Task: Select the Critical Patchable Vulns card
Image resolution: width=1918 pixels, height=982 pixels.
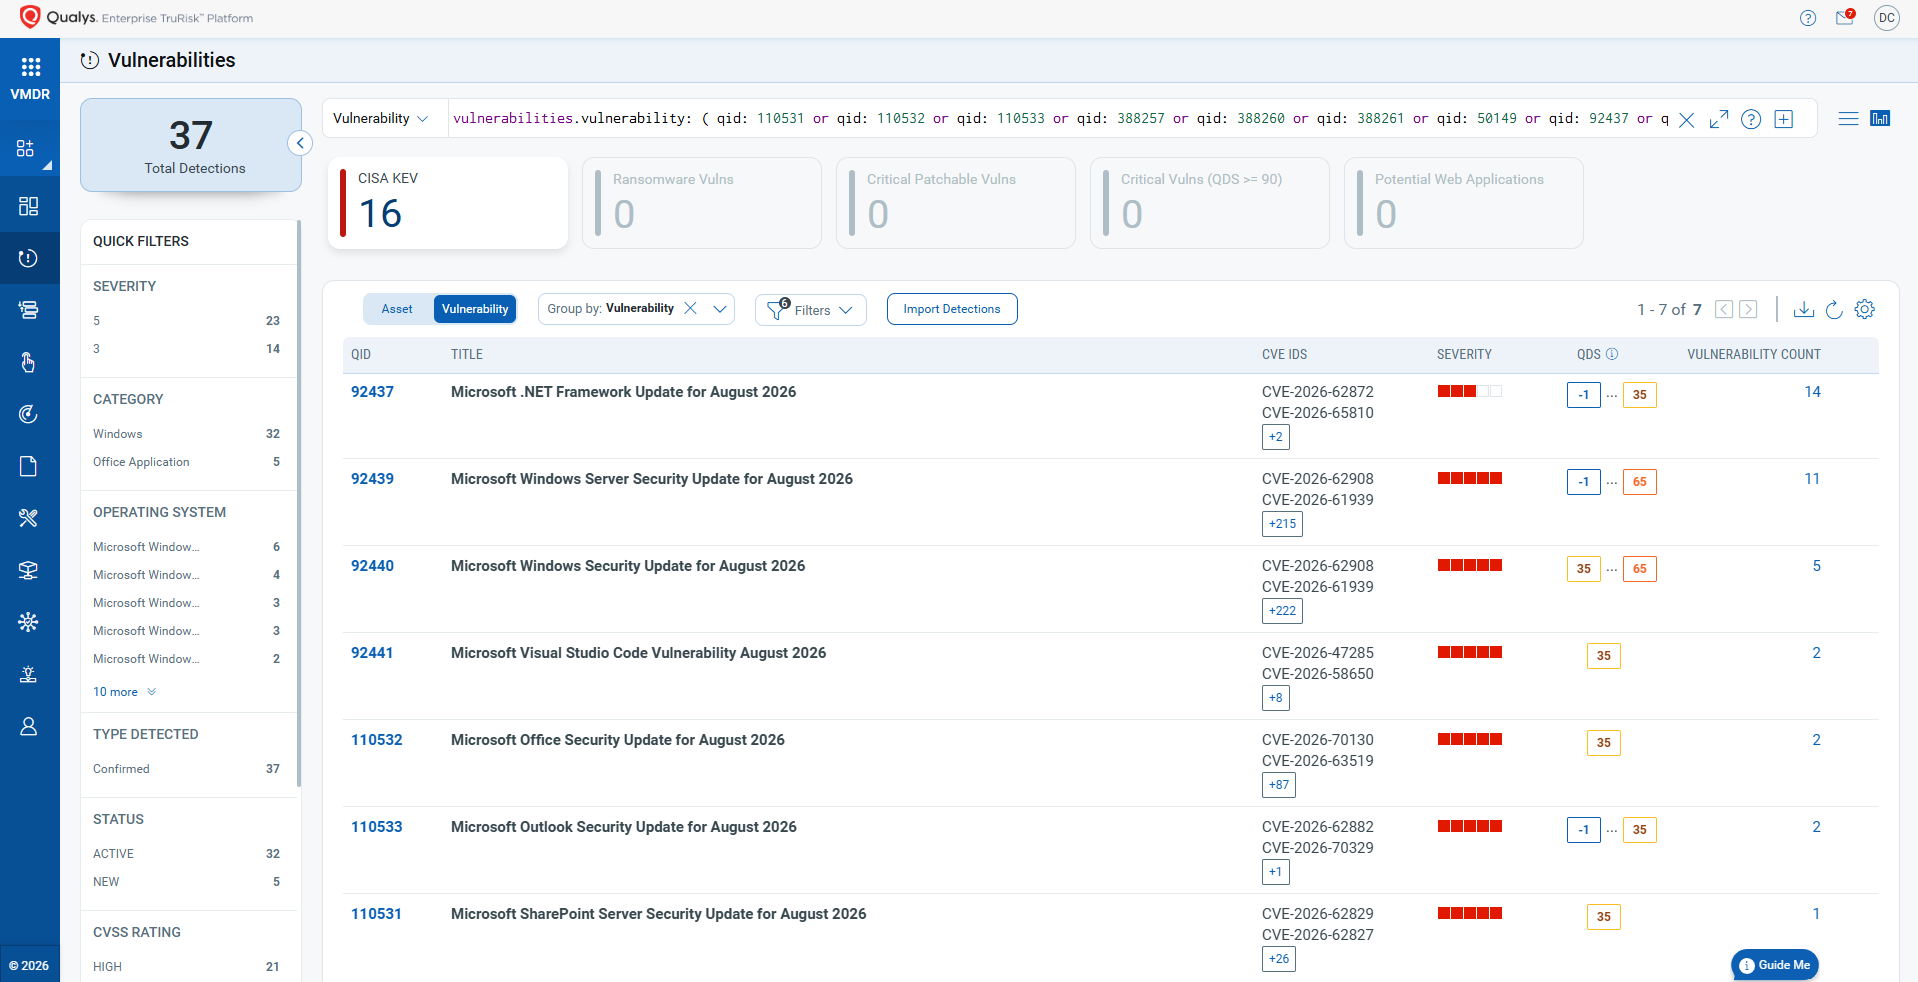Action: point(956,203)
